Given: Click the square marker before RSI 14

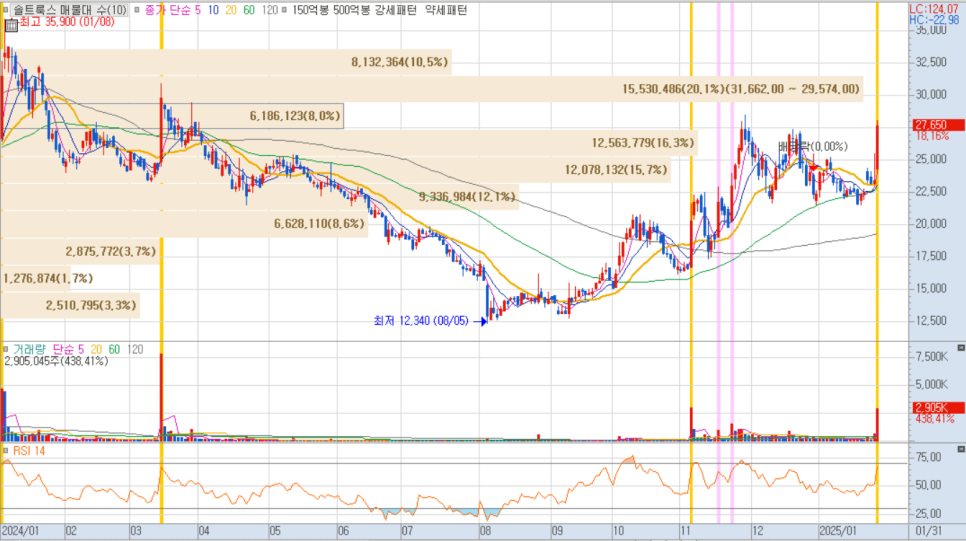Looking at the screenshot, I should [x=6, y=451].
